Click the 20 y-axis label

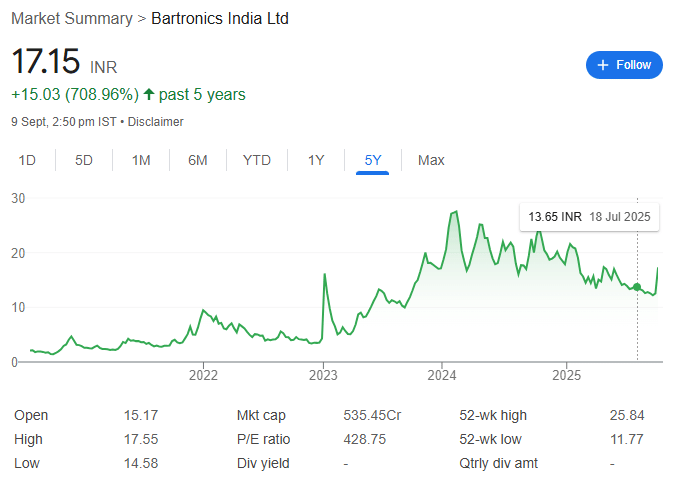point(18,253)
